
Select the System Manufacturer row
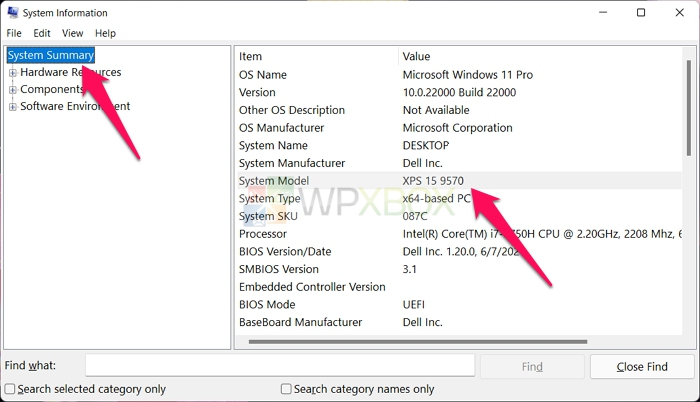[x=459, y=163]
